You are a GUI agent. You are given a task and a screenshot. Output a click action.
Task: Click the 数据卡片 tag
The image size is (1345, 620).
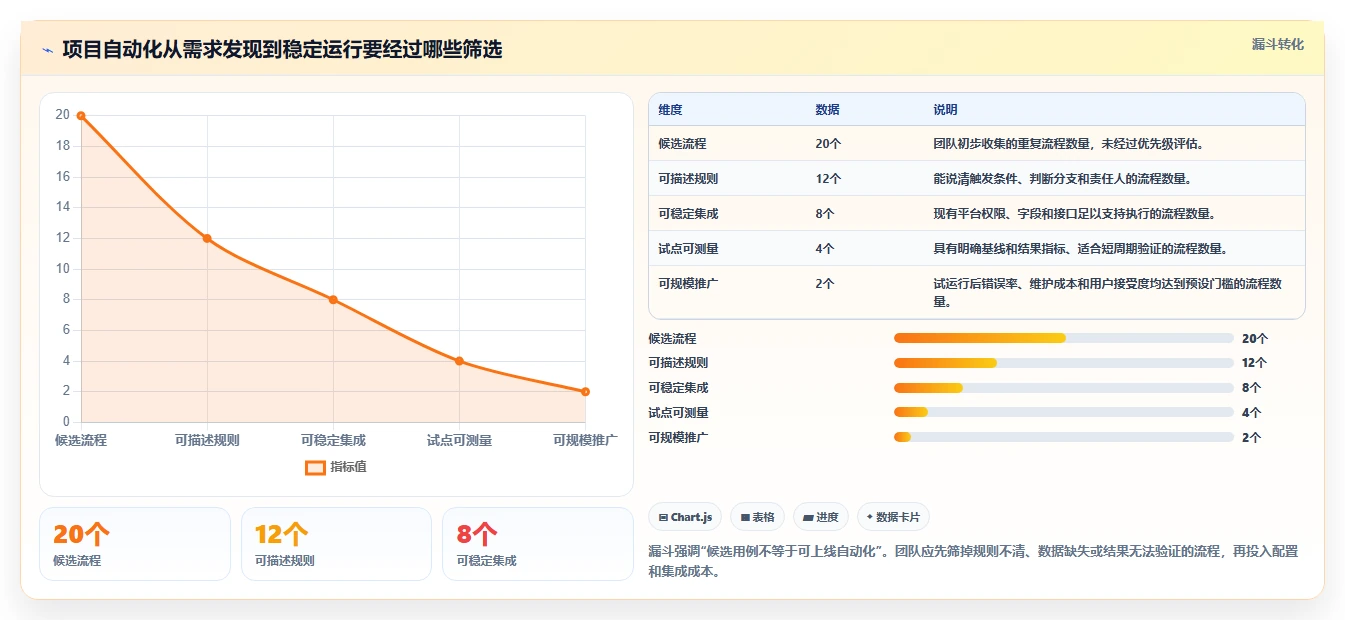point(893,517)
